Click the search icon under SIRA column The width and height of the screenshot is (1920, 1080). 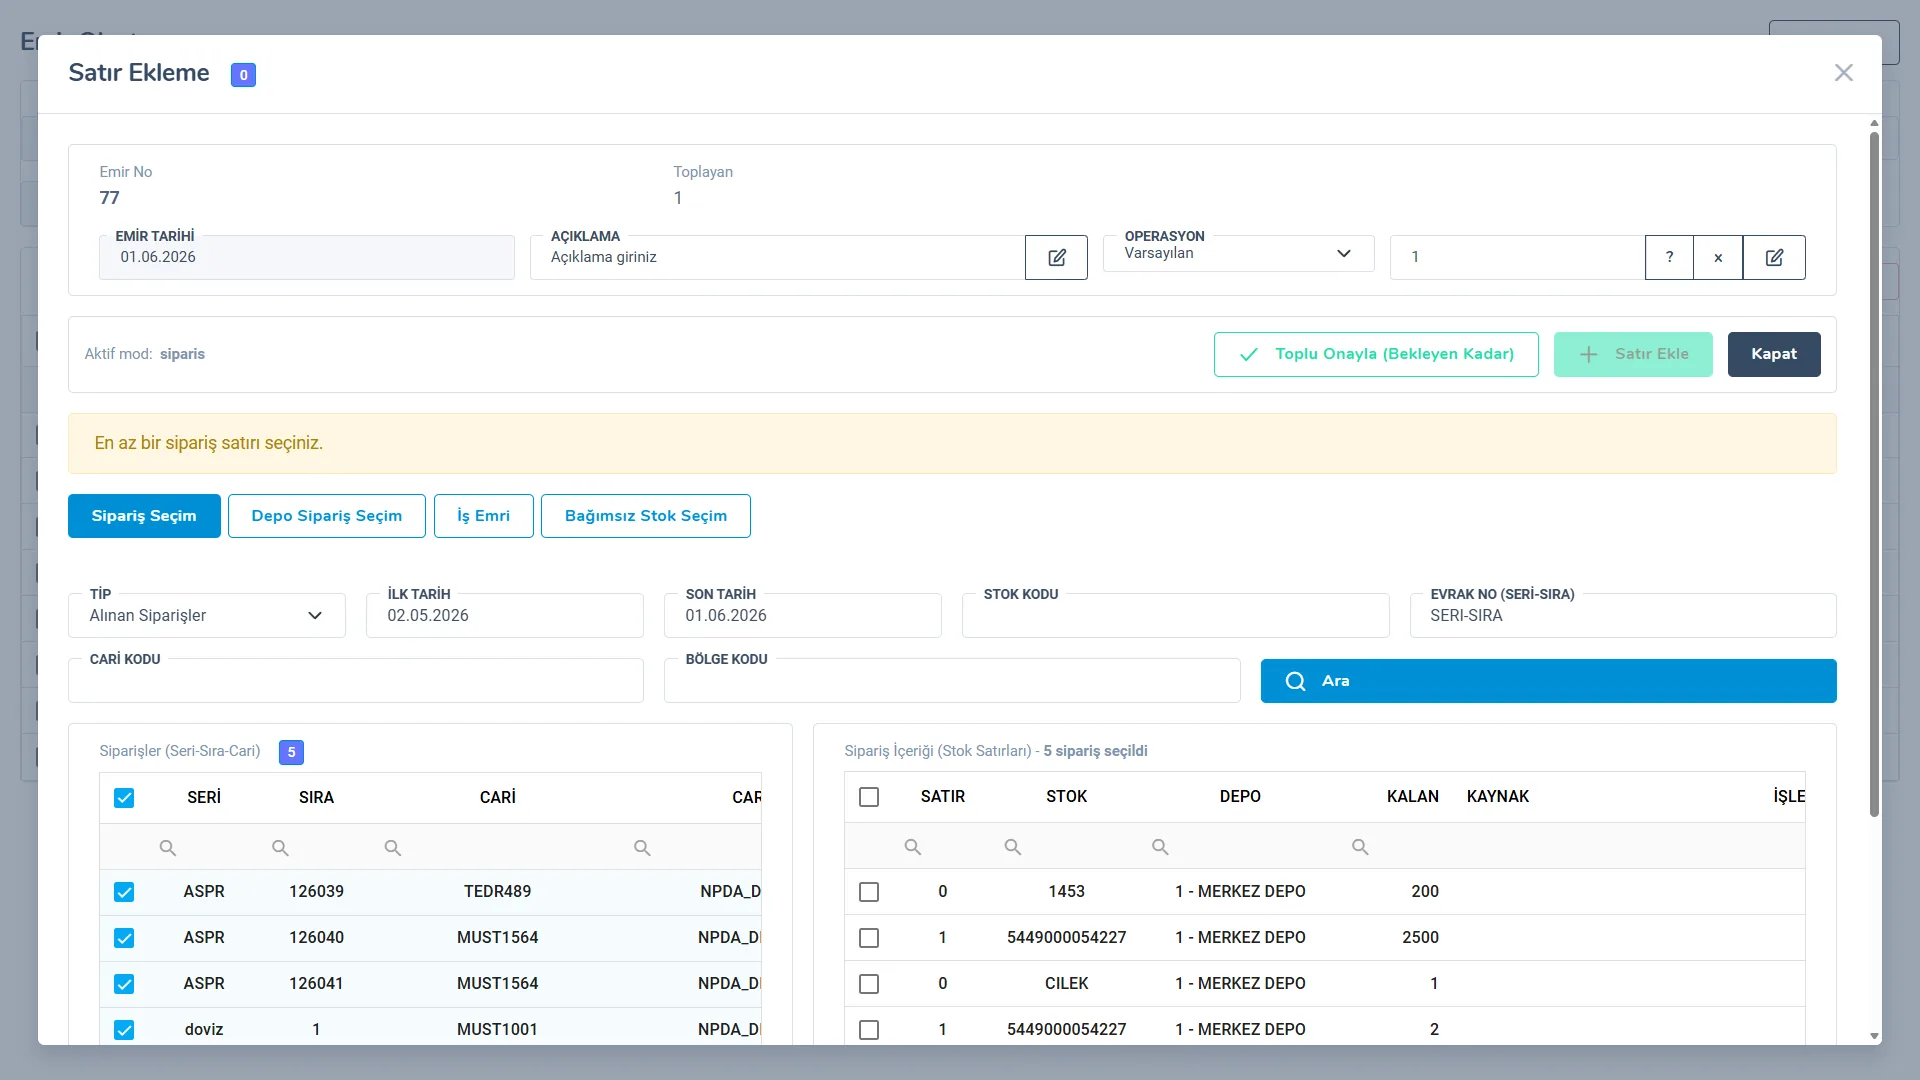(280, 848)
